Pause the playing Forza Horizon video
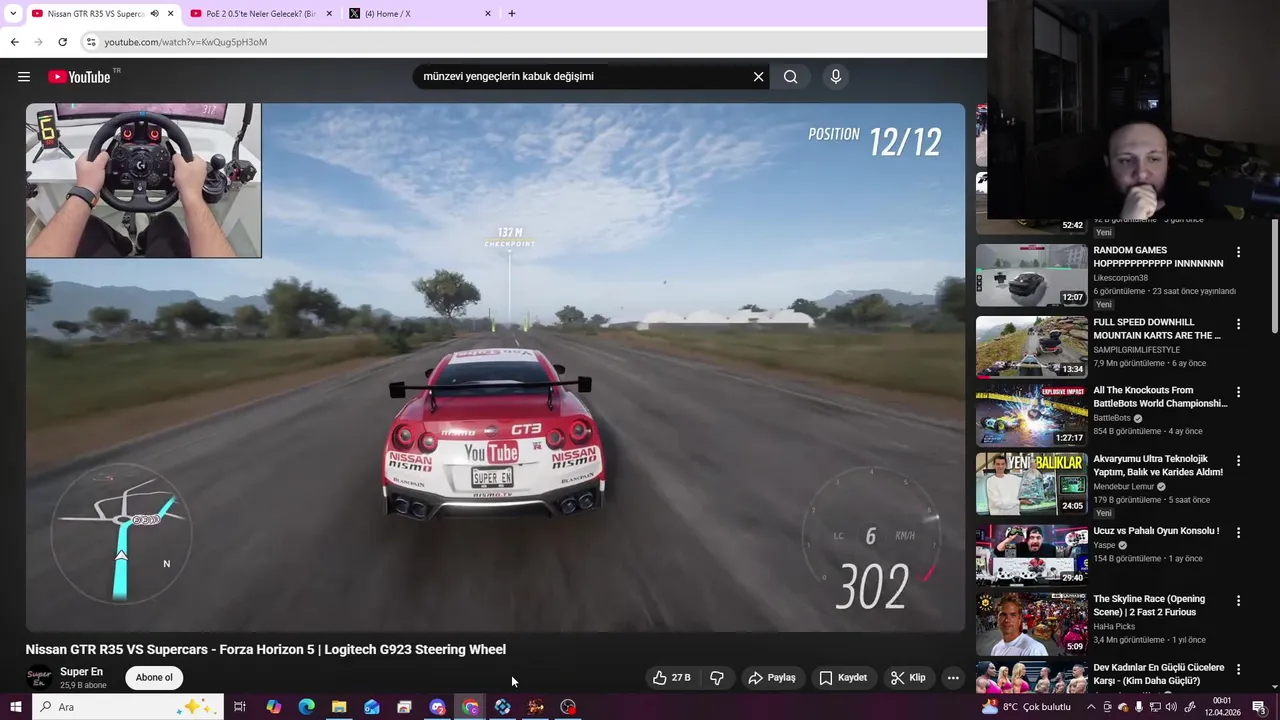The height and width of the screenshot is (720, 1280). [495, 367]
